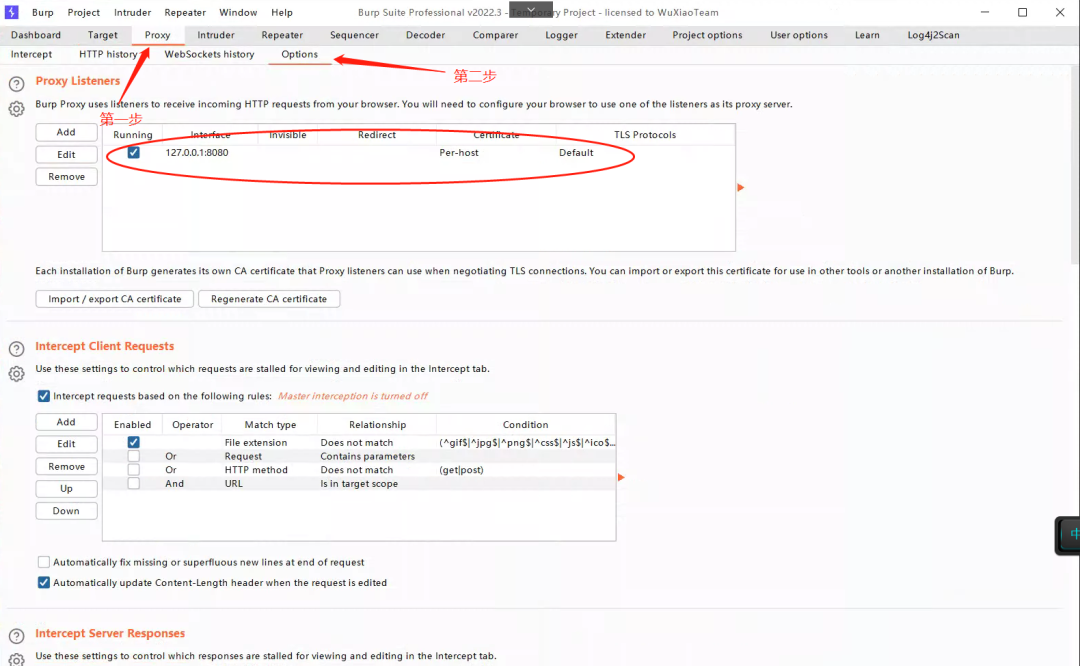Move the intercept rule Up
The height and width of the screenshot is (666, 1080).
tap(66, 489)
